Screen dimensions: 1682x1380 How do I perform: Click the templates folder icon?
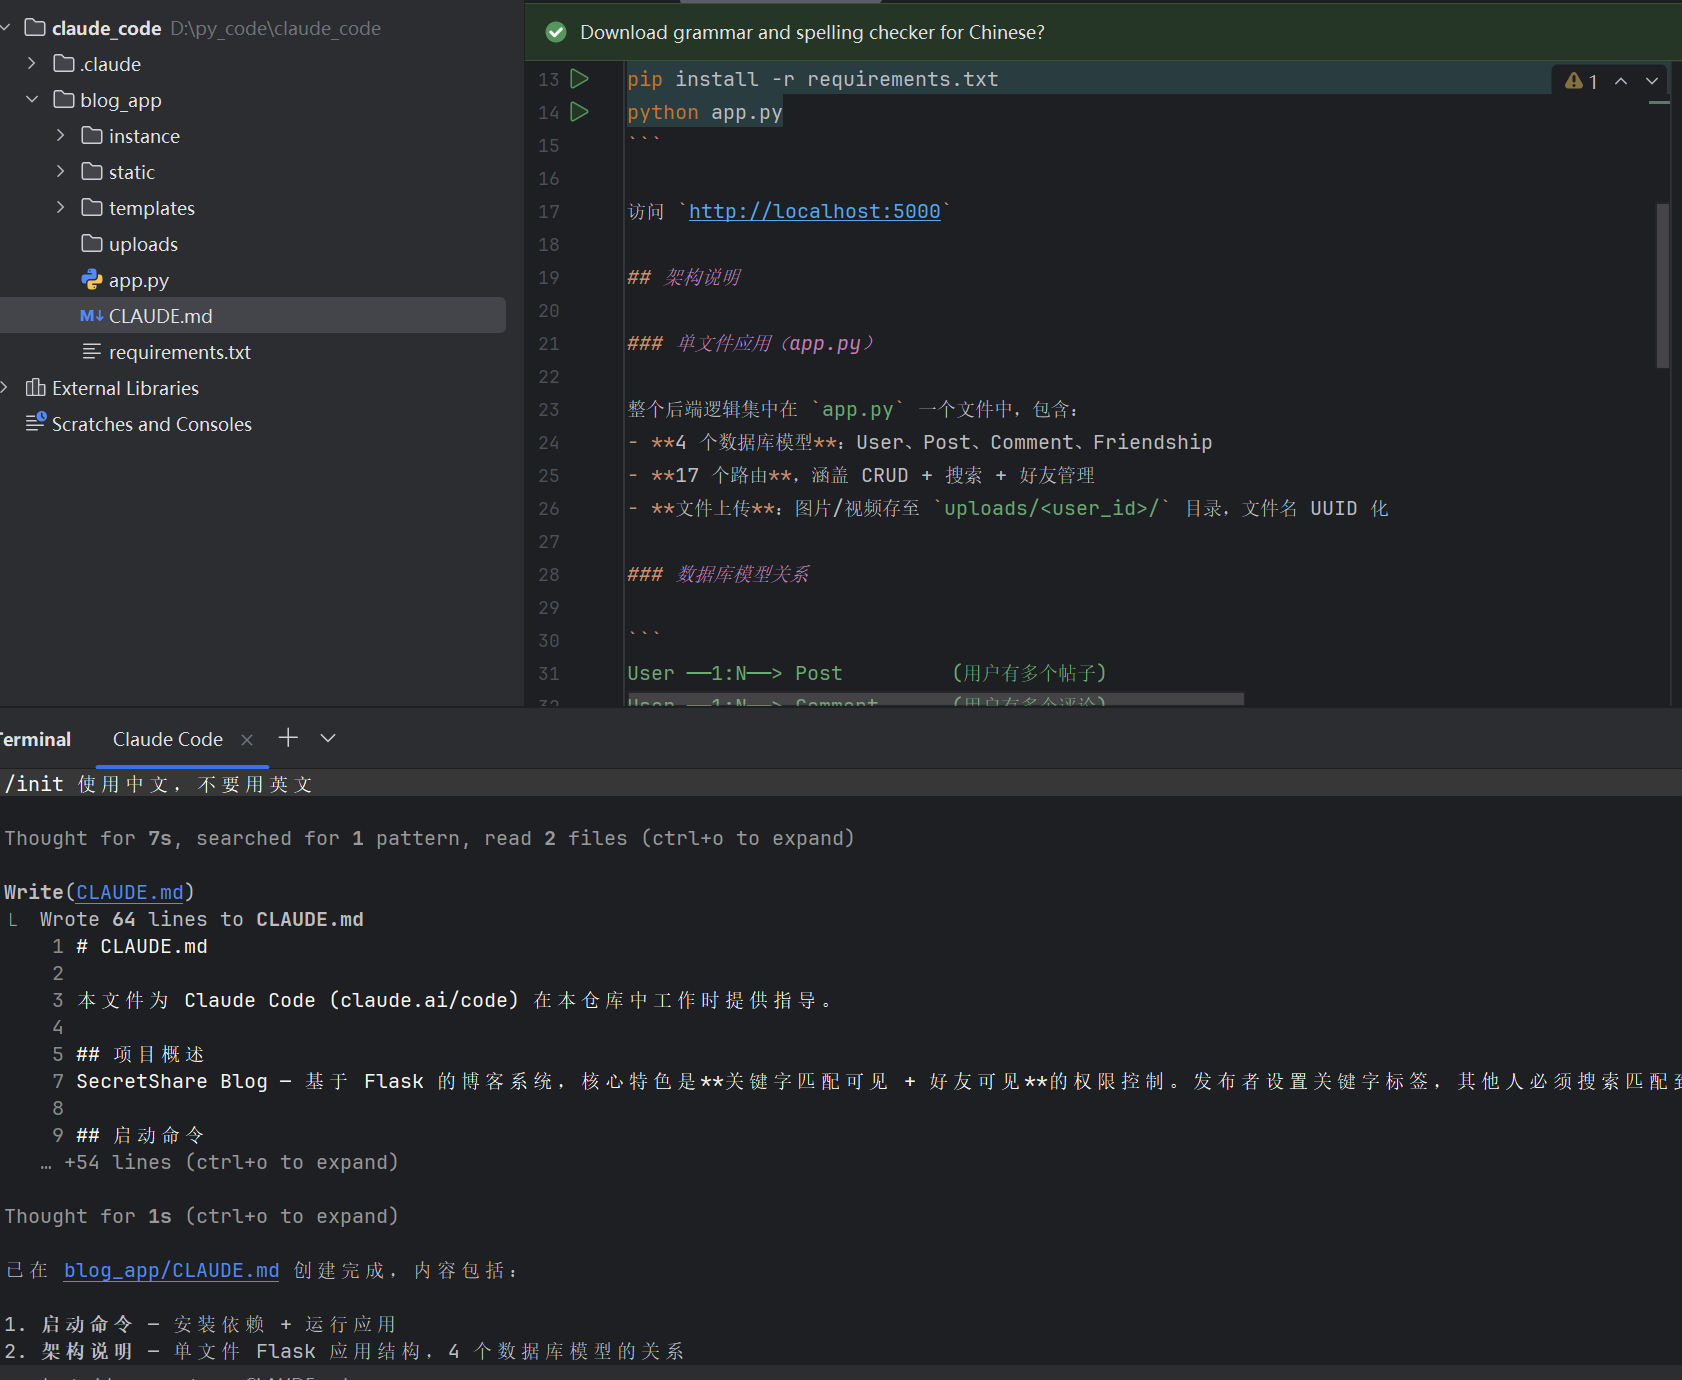pos(92,208)
